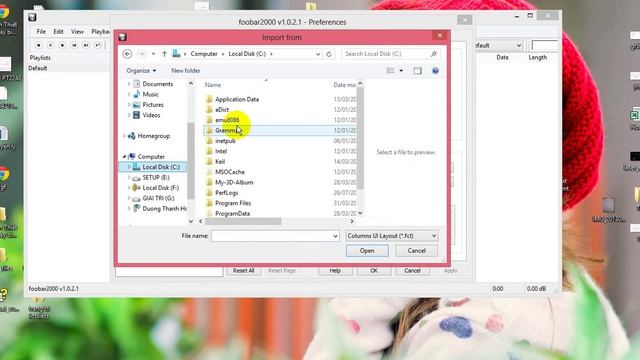Select Videos in navigation pane
640x360 pixels.
151,115
